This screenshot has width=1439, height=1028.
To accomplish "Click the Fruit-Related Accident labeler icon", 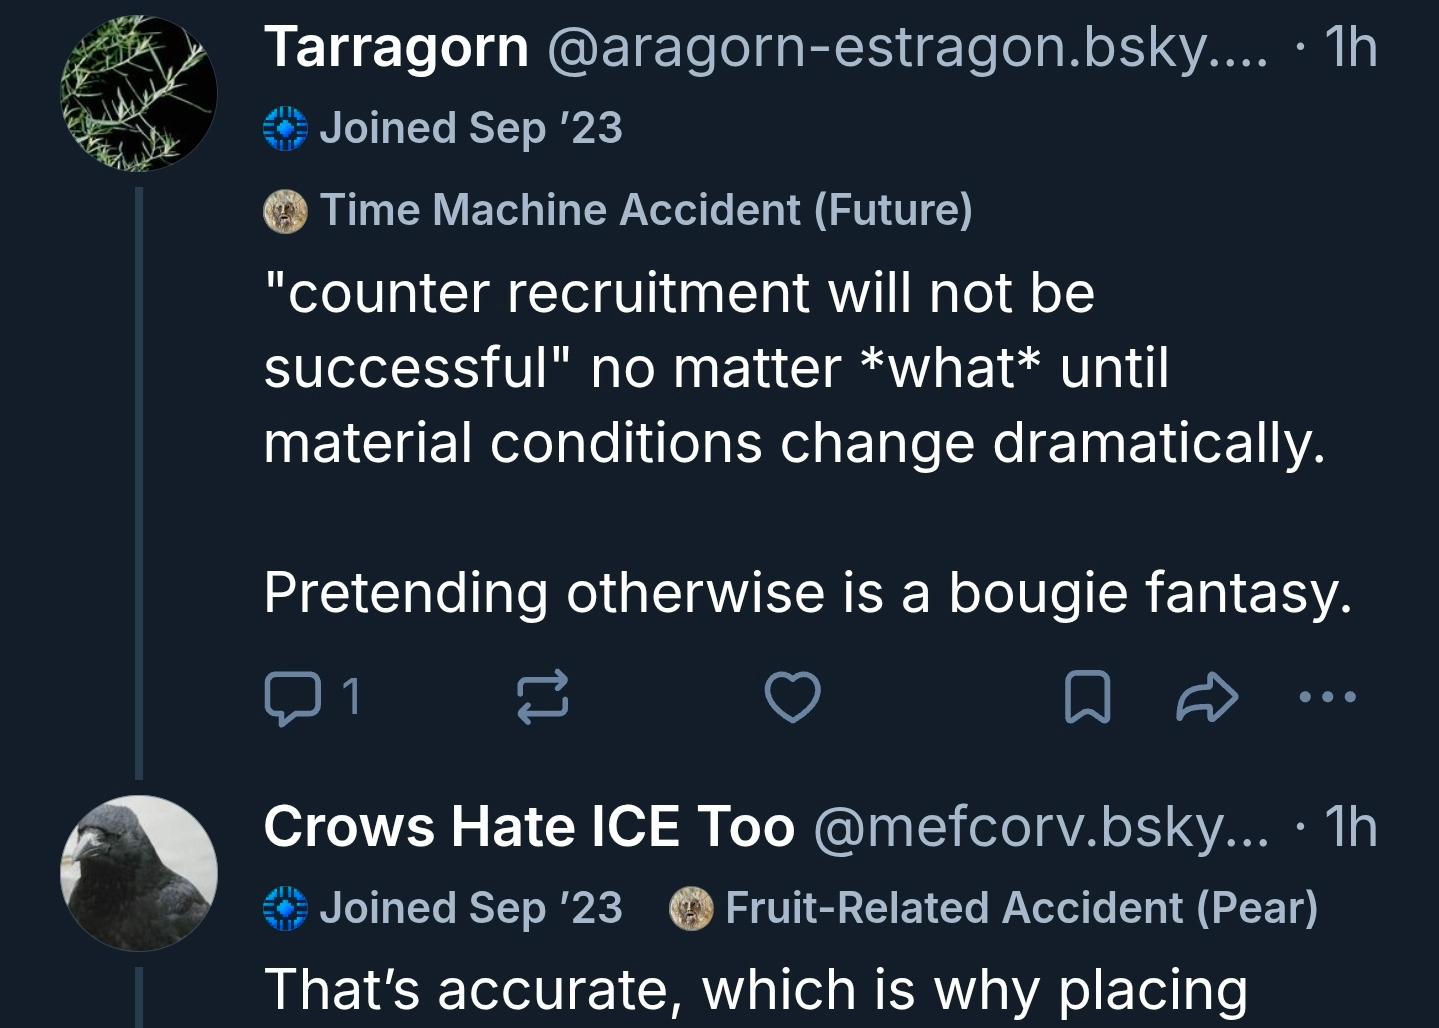I will point(691,908).
